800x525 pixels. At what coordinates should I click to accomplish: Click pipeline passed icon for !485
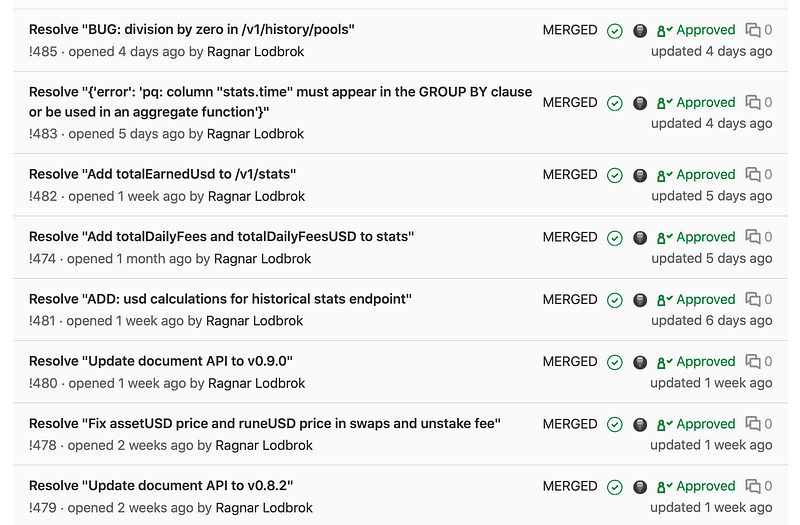click(615, 31)
